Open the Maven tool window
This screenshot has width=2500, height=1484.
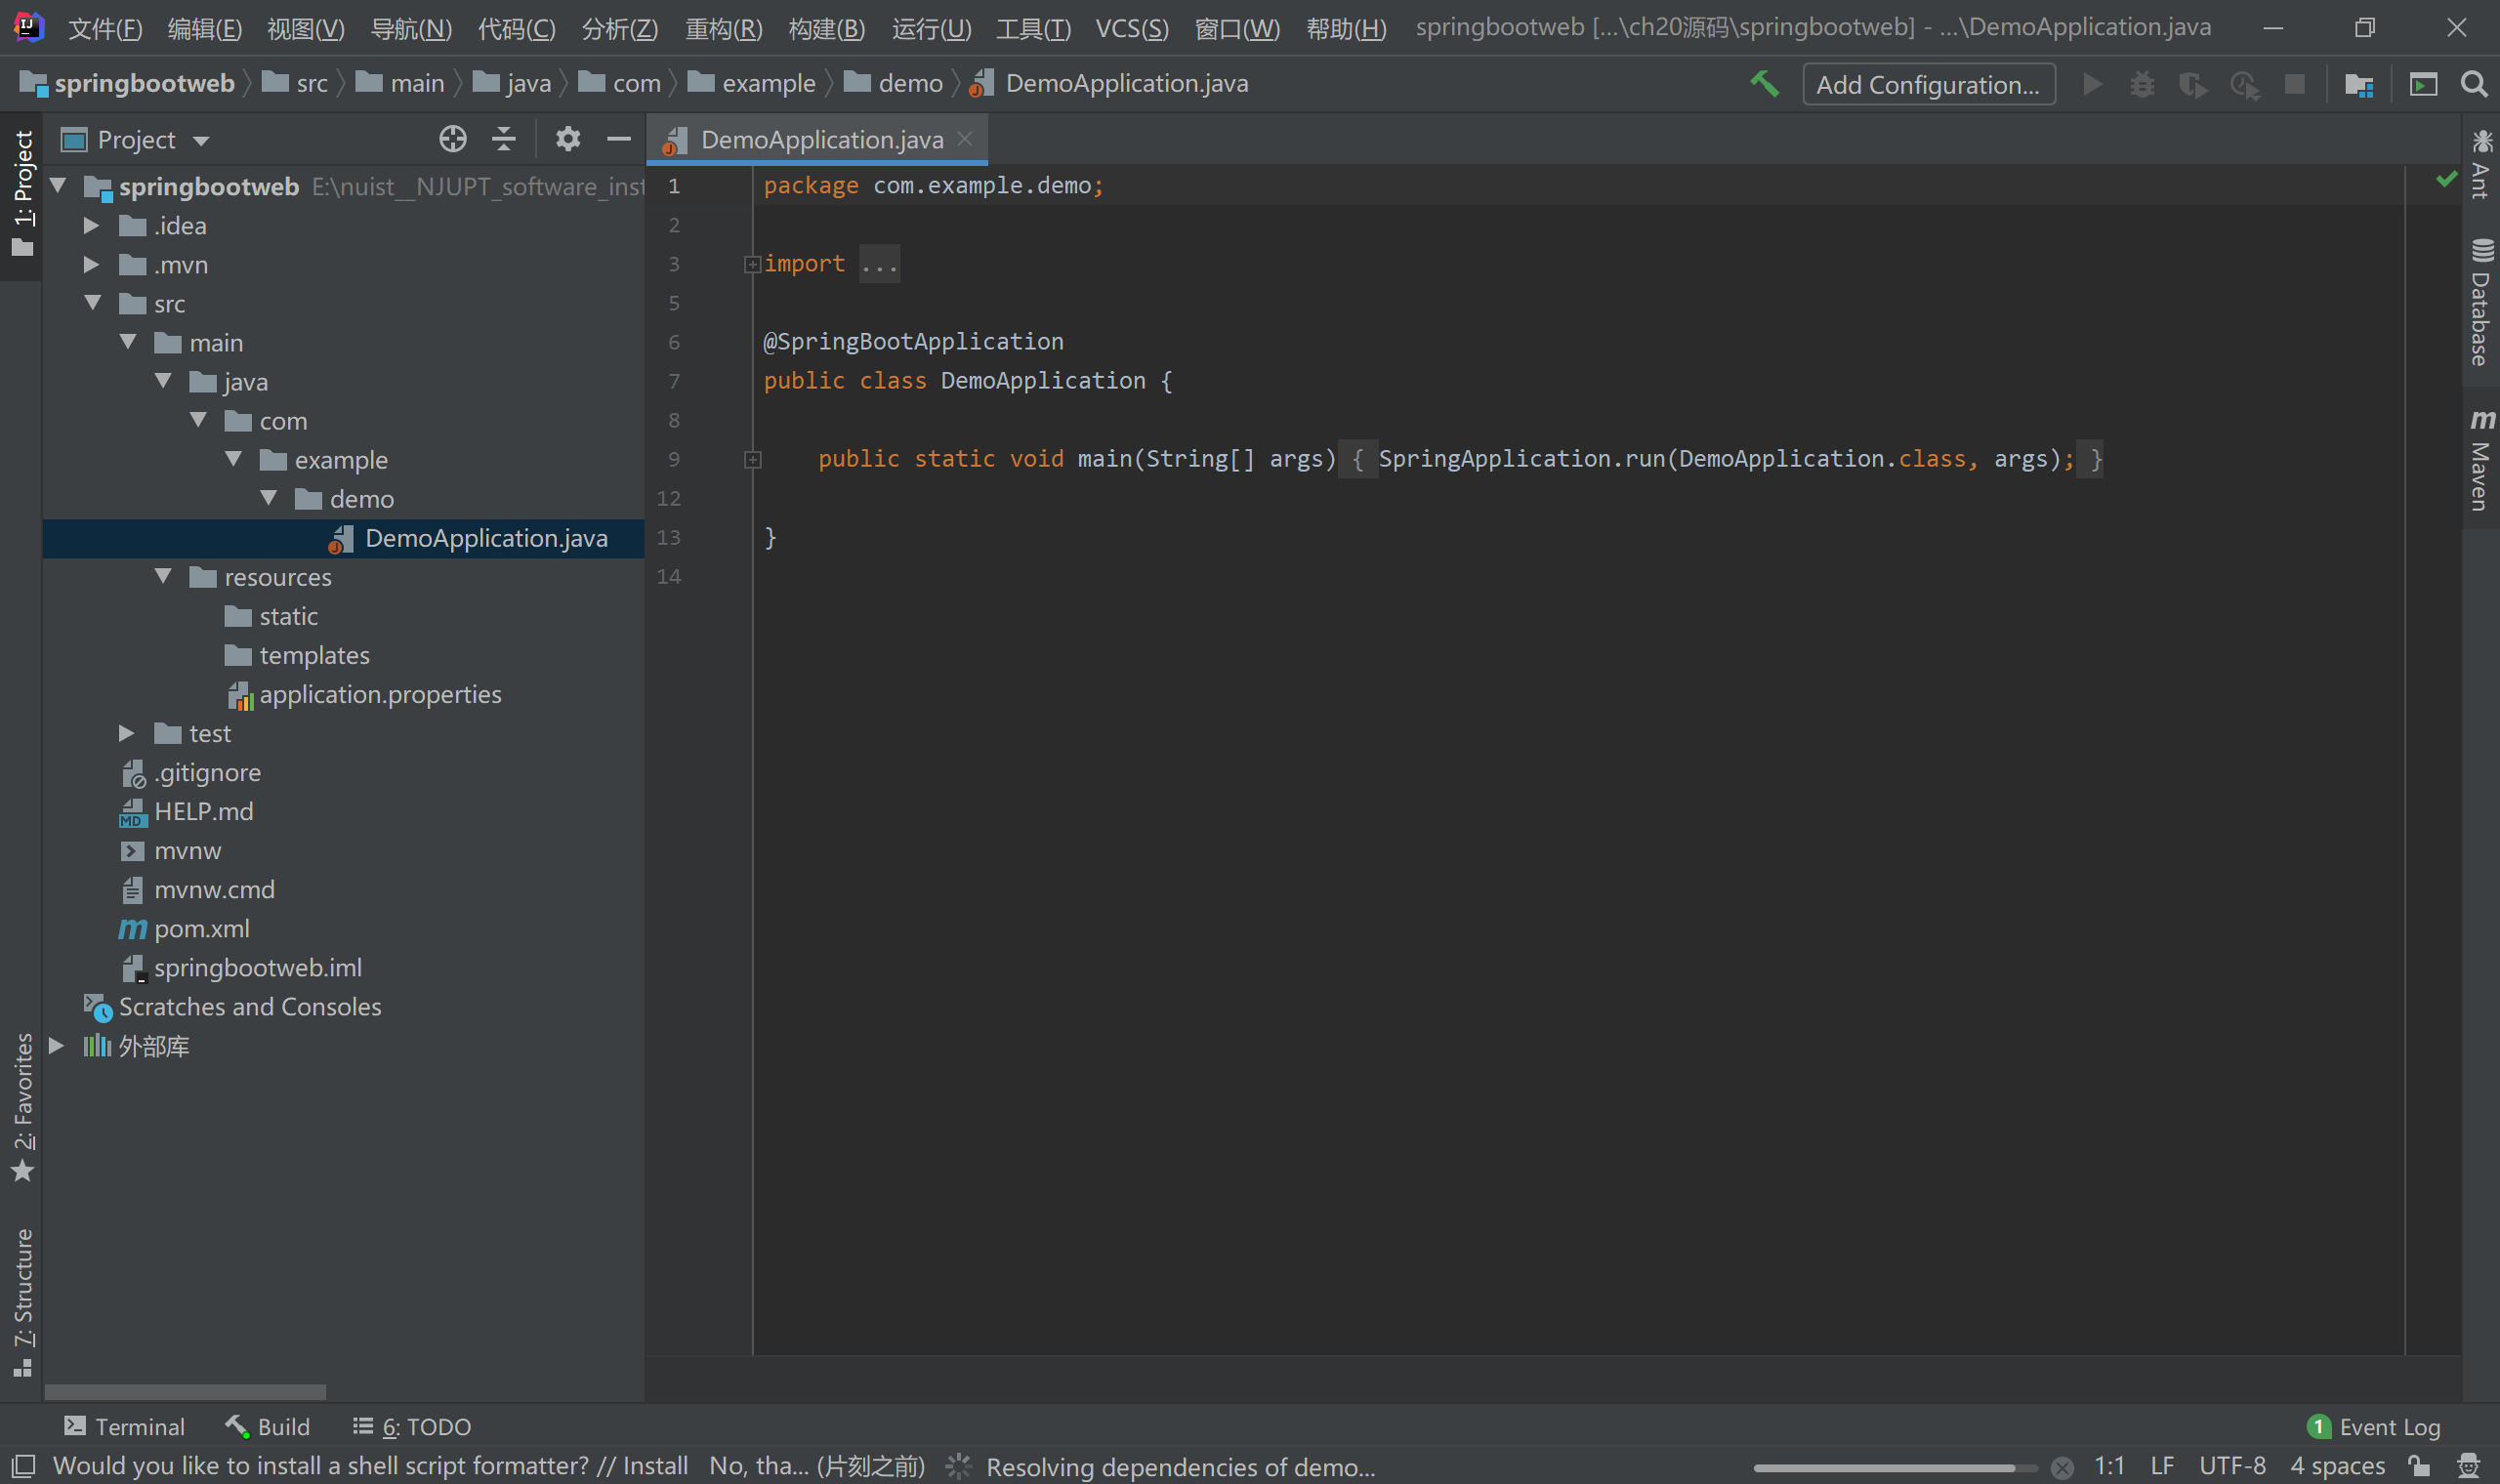pyautogui.click(x=2481, y=460)
